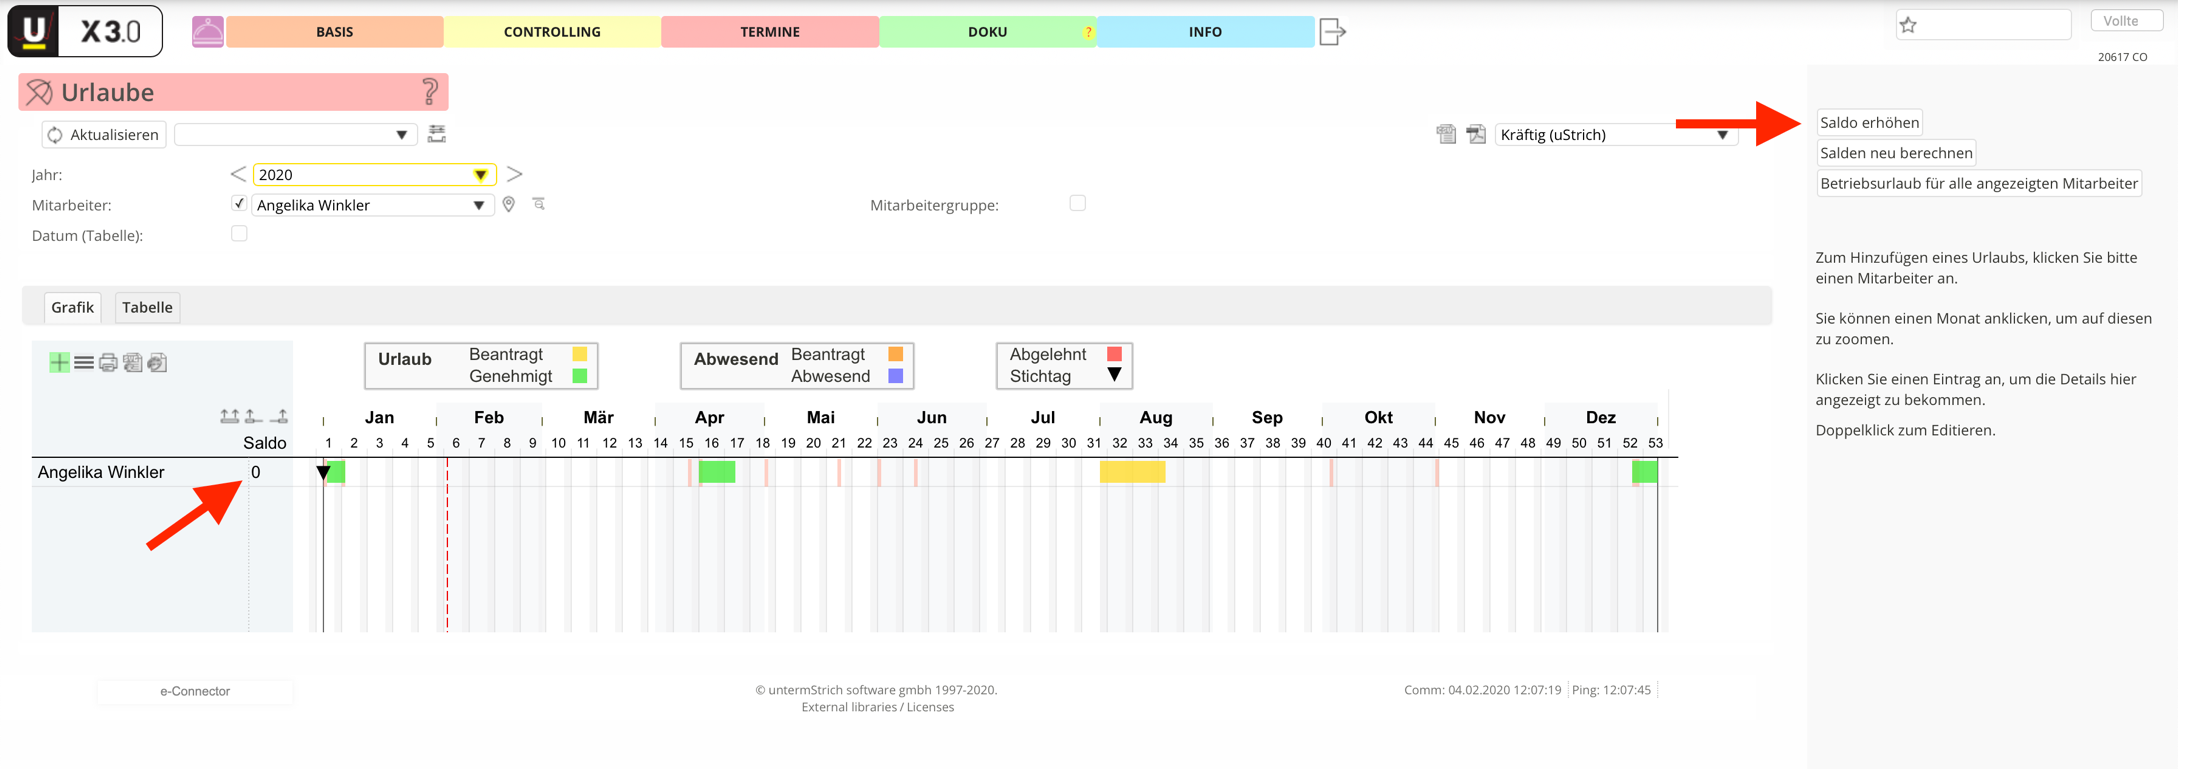2185x769 pixels.
Task: Open the CONTROLLING menu
Action: [x=552, y=32]
